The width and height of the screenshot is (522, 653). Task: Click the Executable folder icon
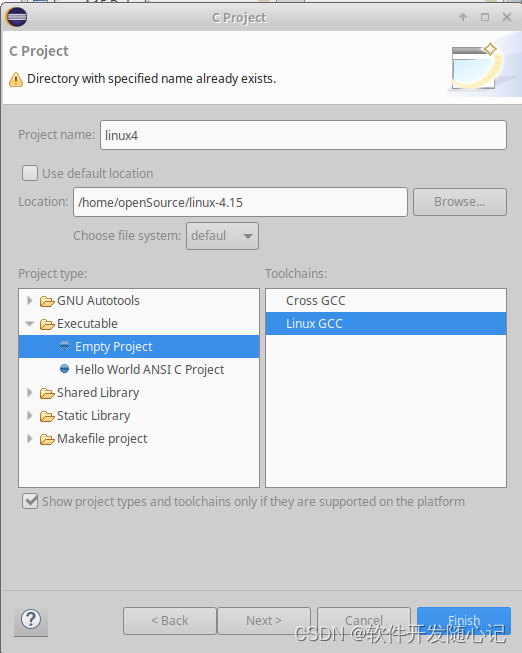coord(47,324)
